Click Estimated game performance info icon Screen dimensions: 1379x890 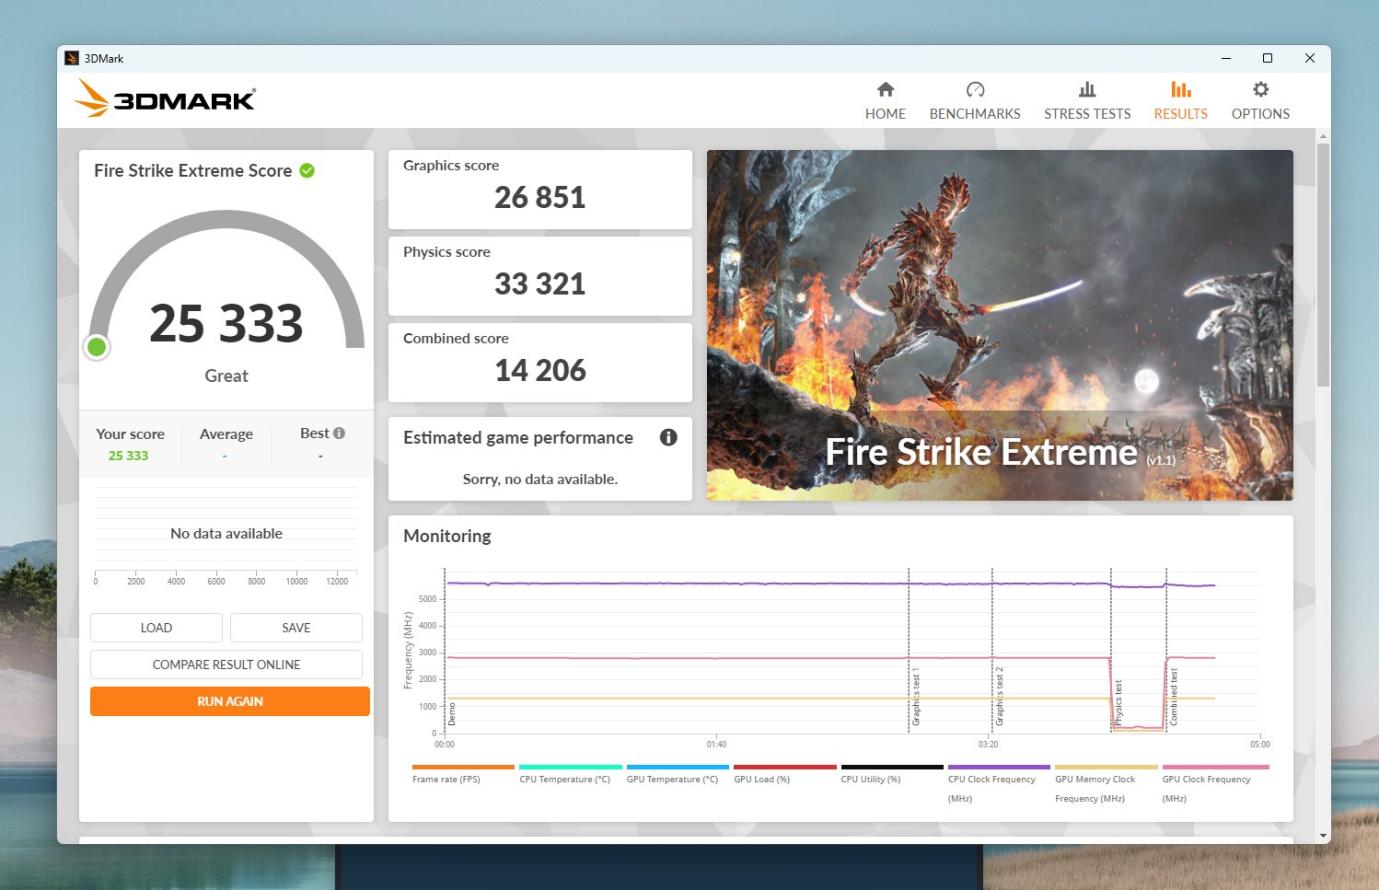coord(668,437)
